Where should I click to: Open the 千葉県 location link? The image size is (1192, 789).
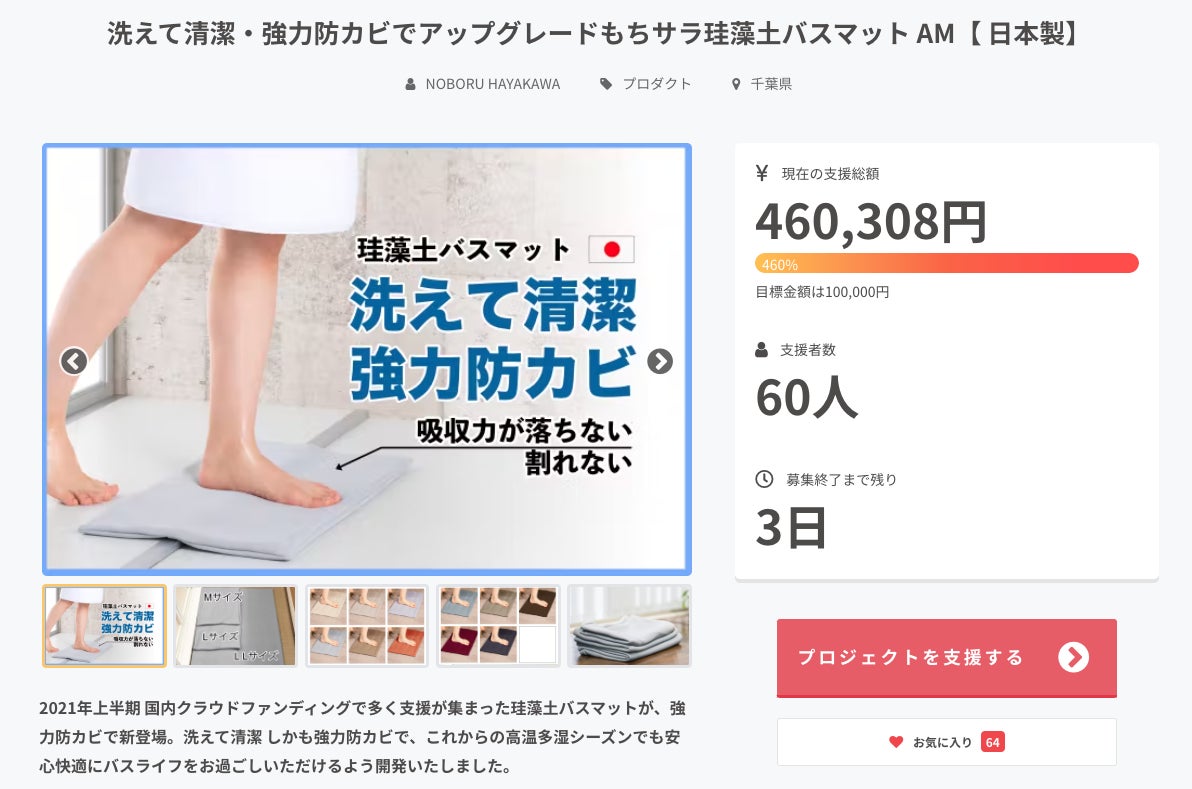tap(771, 84)
